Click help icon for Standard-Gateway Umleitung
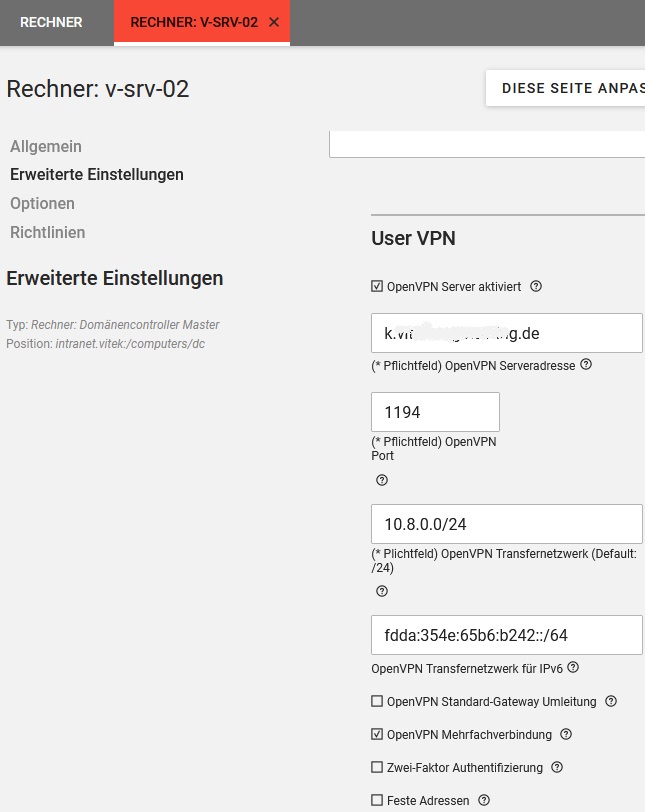 pyautogui.click(x=611, y=701)
